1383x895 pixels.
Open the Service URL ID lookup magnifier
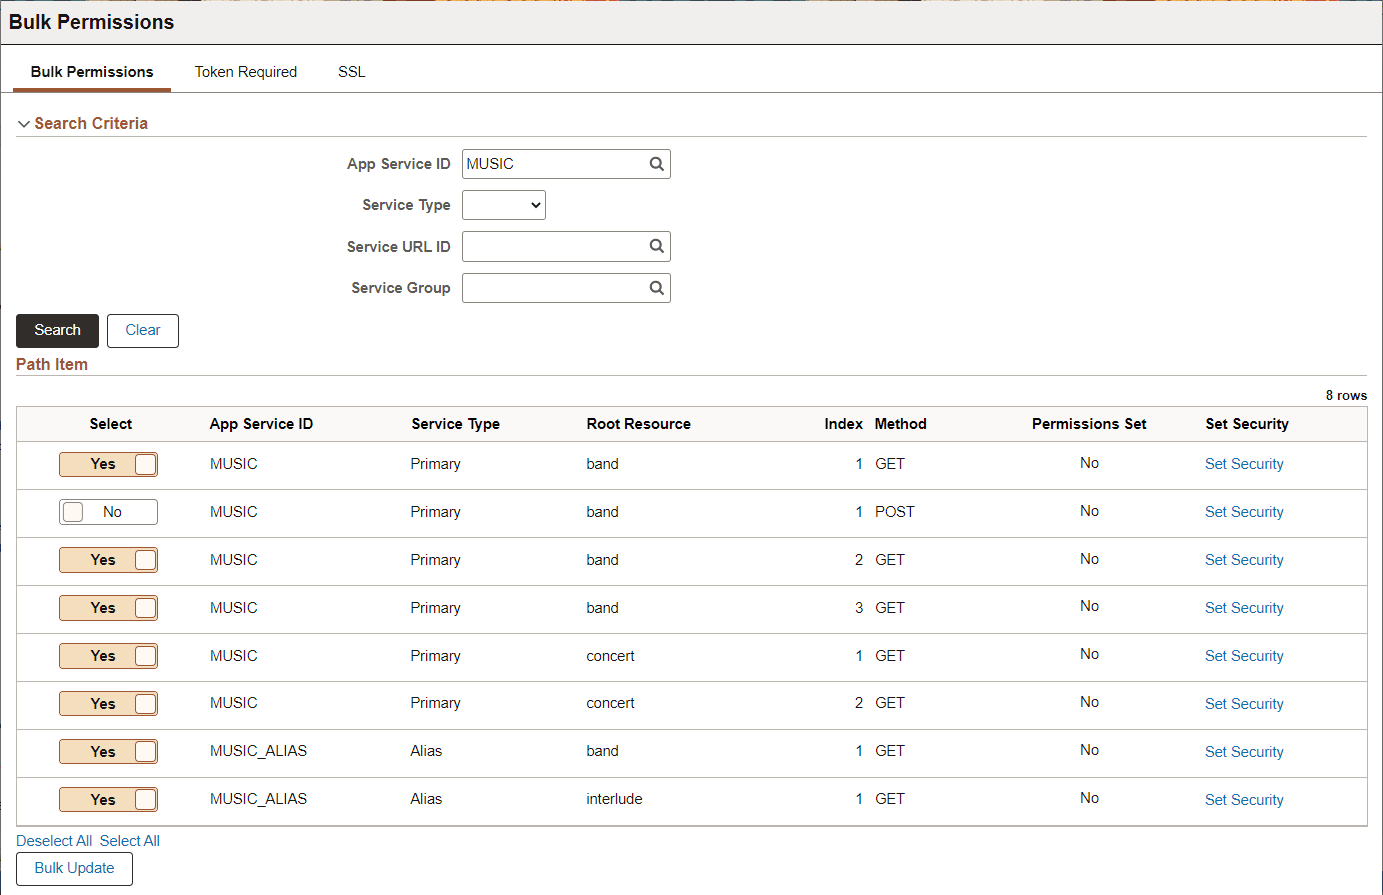click(x=656, y=246)
